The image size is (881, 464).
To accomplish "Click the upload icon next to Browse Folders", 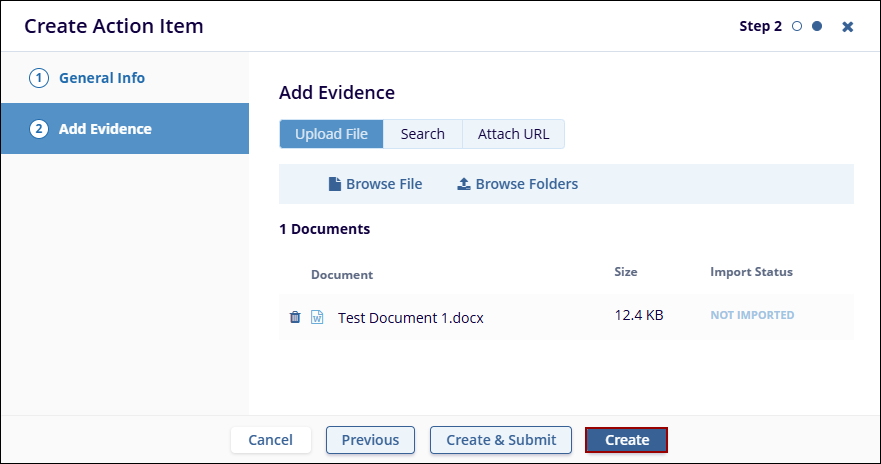I will click(464, 184).
